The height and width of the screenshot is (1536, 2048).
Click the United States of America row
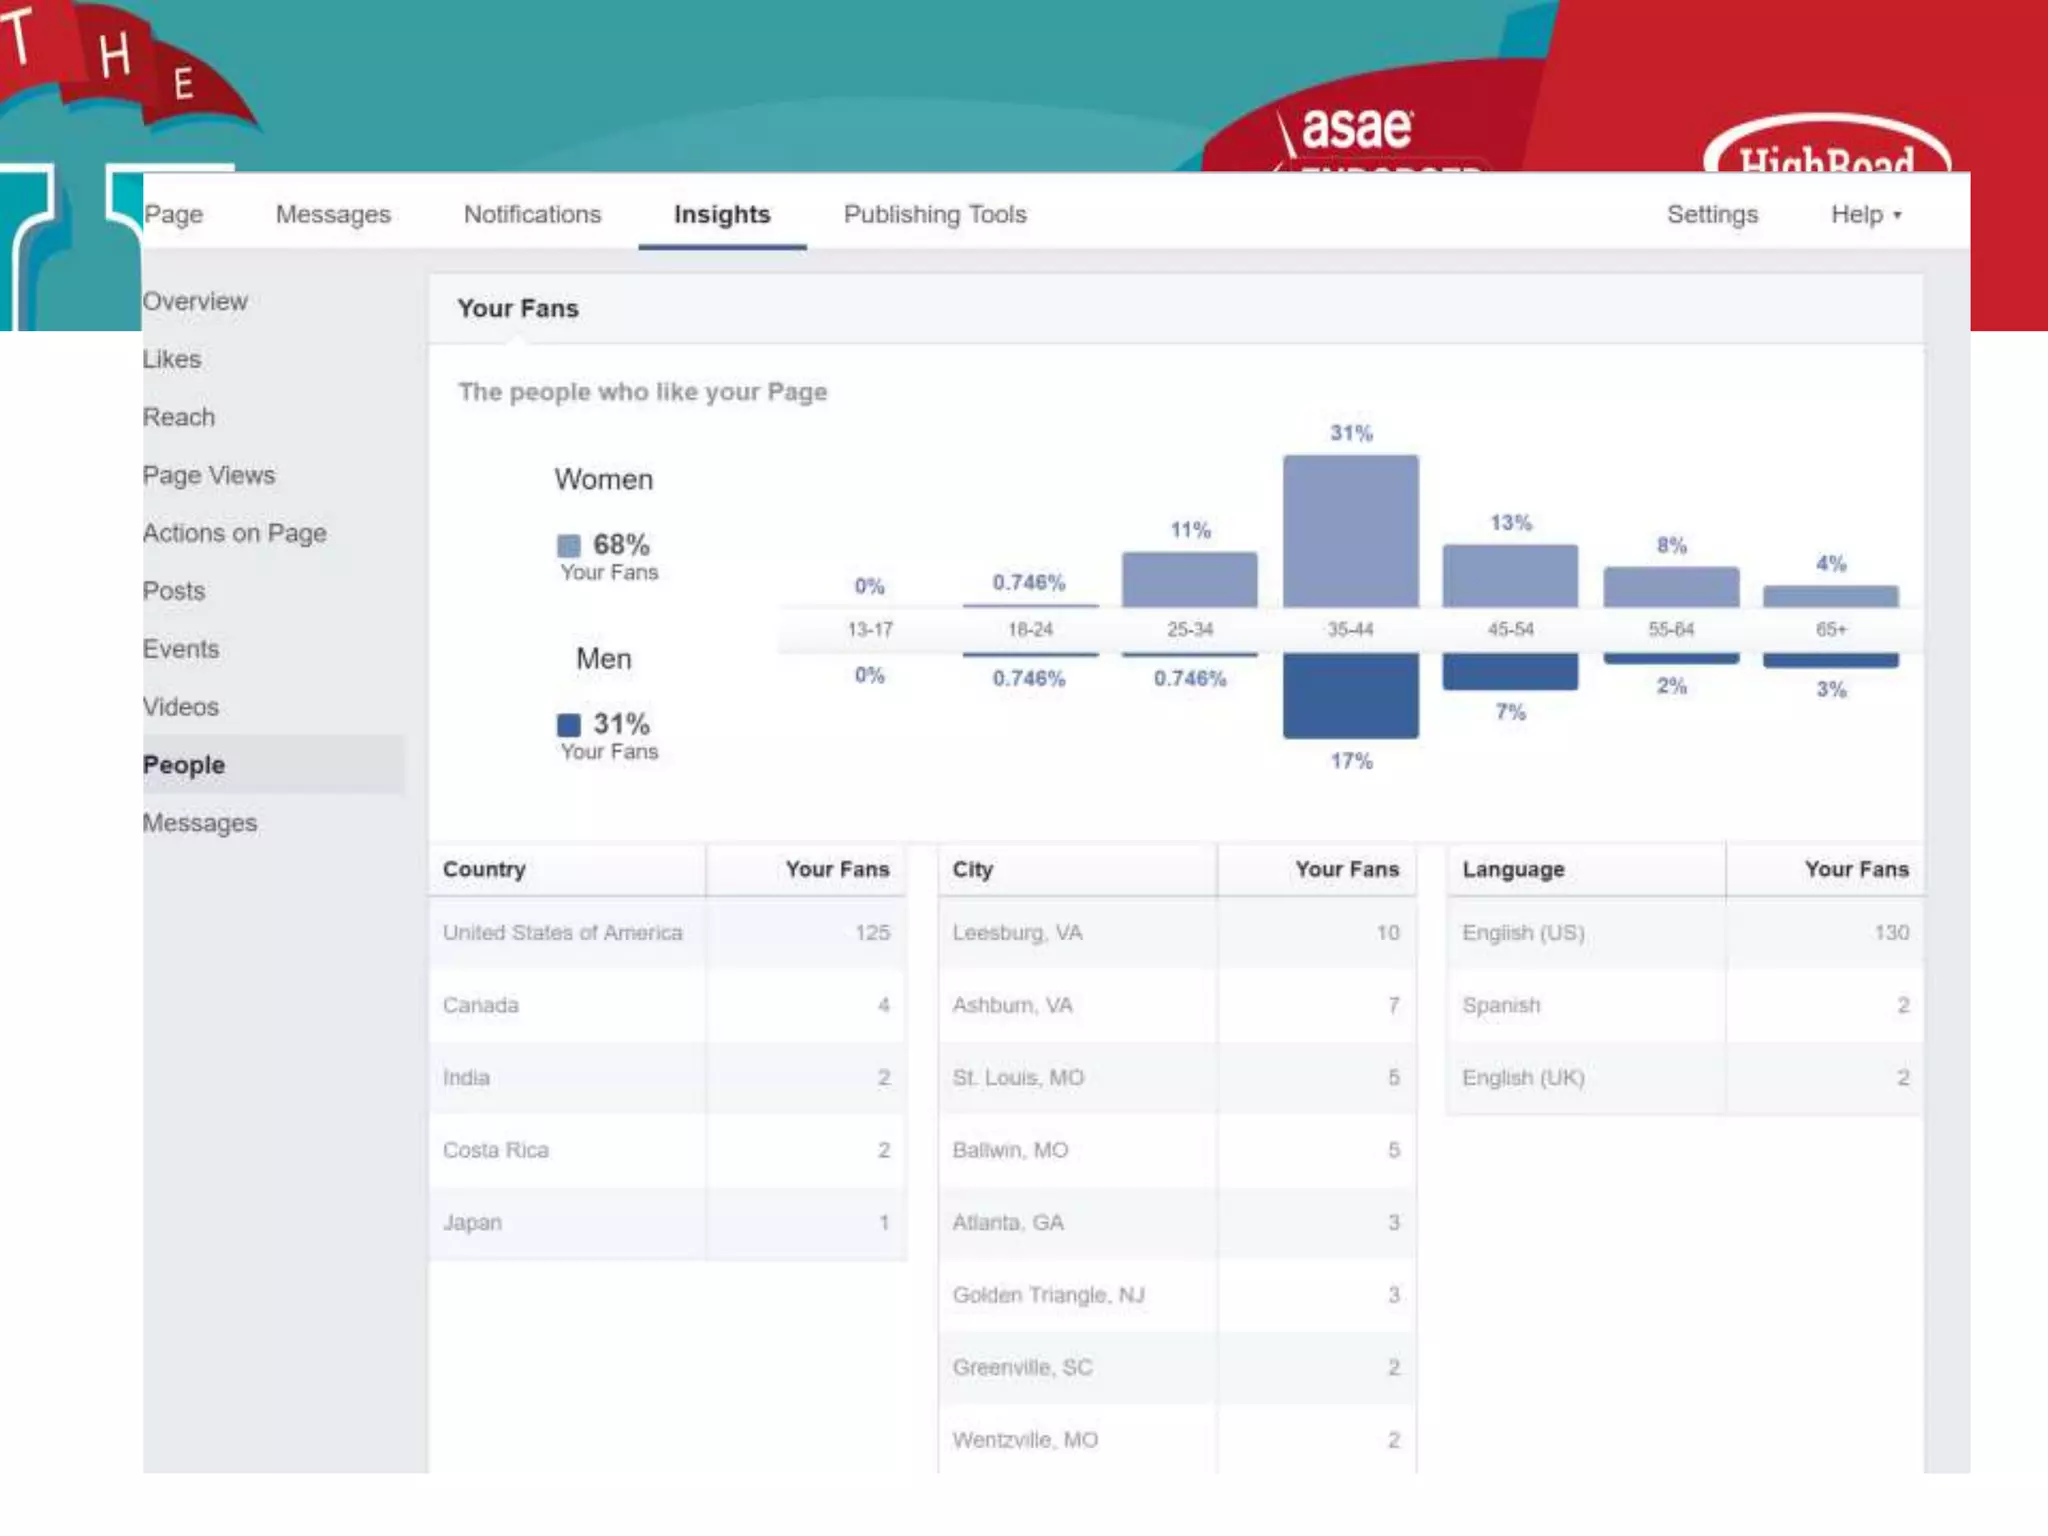[x=562, y=932]
